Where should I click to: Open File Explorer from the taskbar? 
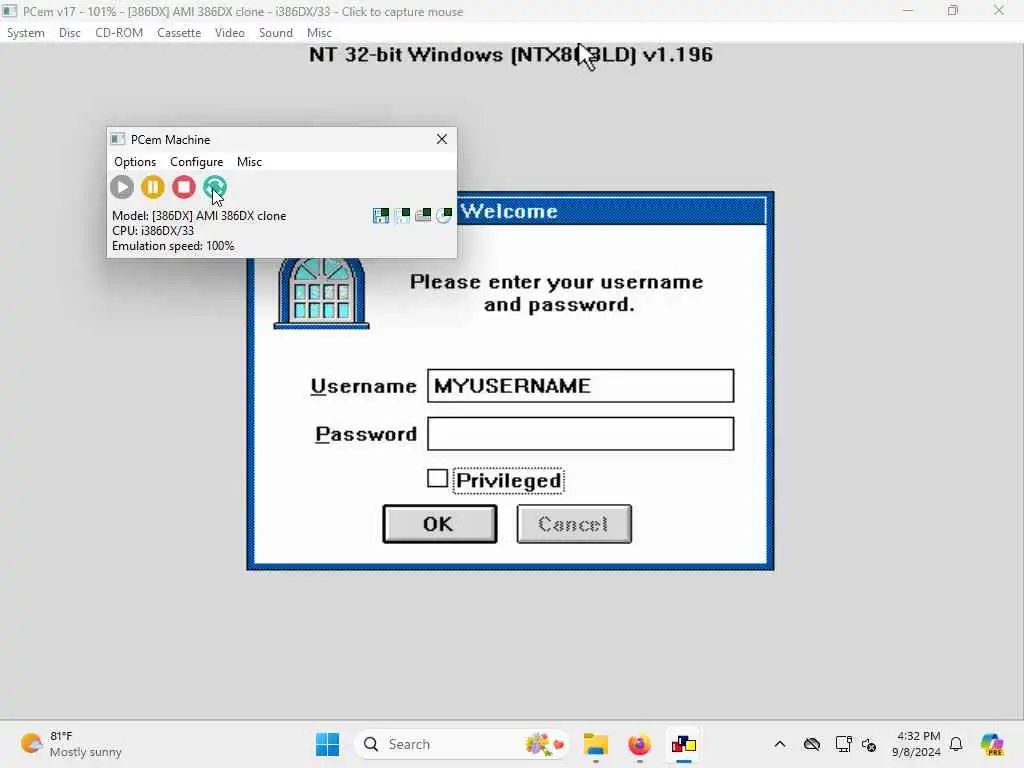tap(596, 744)
